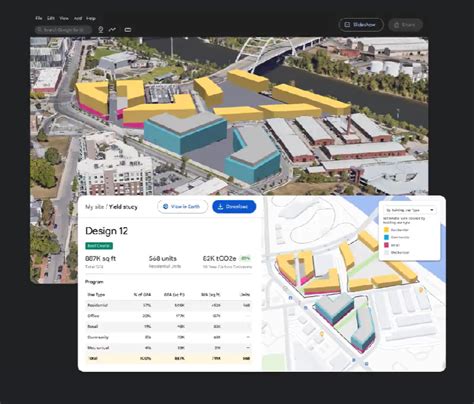This screenshot has height=404, width=474.
Task: Open the Edit menu
Action: click(x=51, y=18)
